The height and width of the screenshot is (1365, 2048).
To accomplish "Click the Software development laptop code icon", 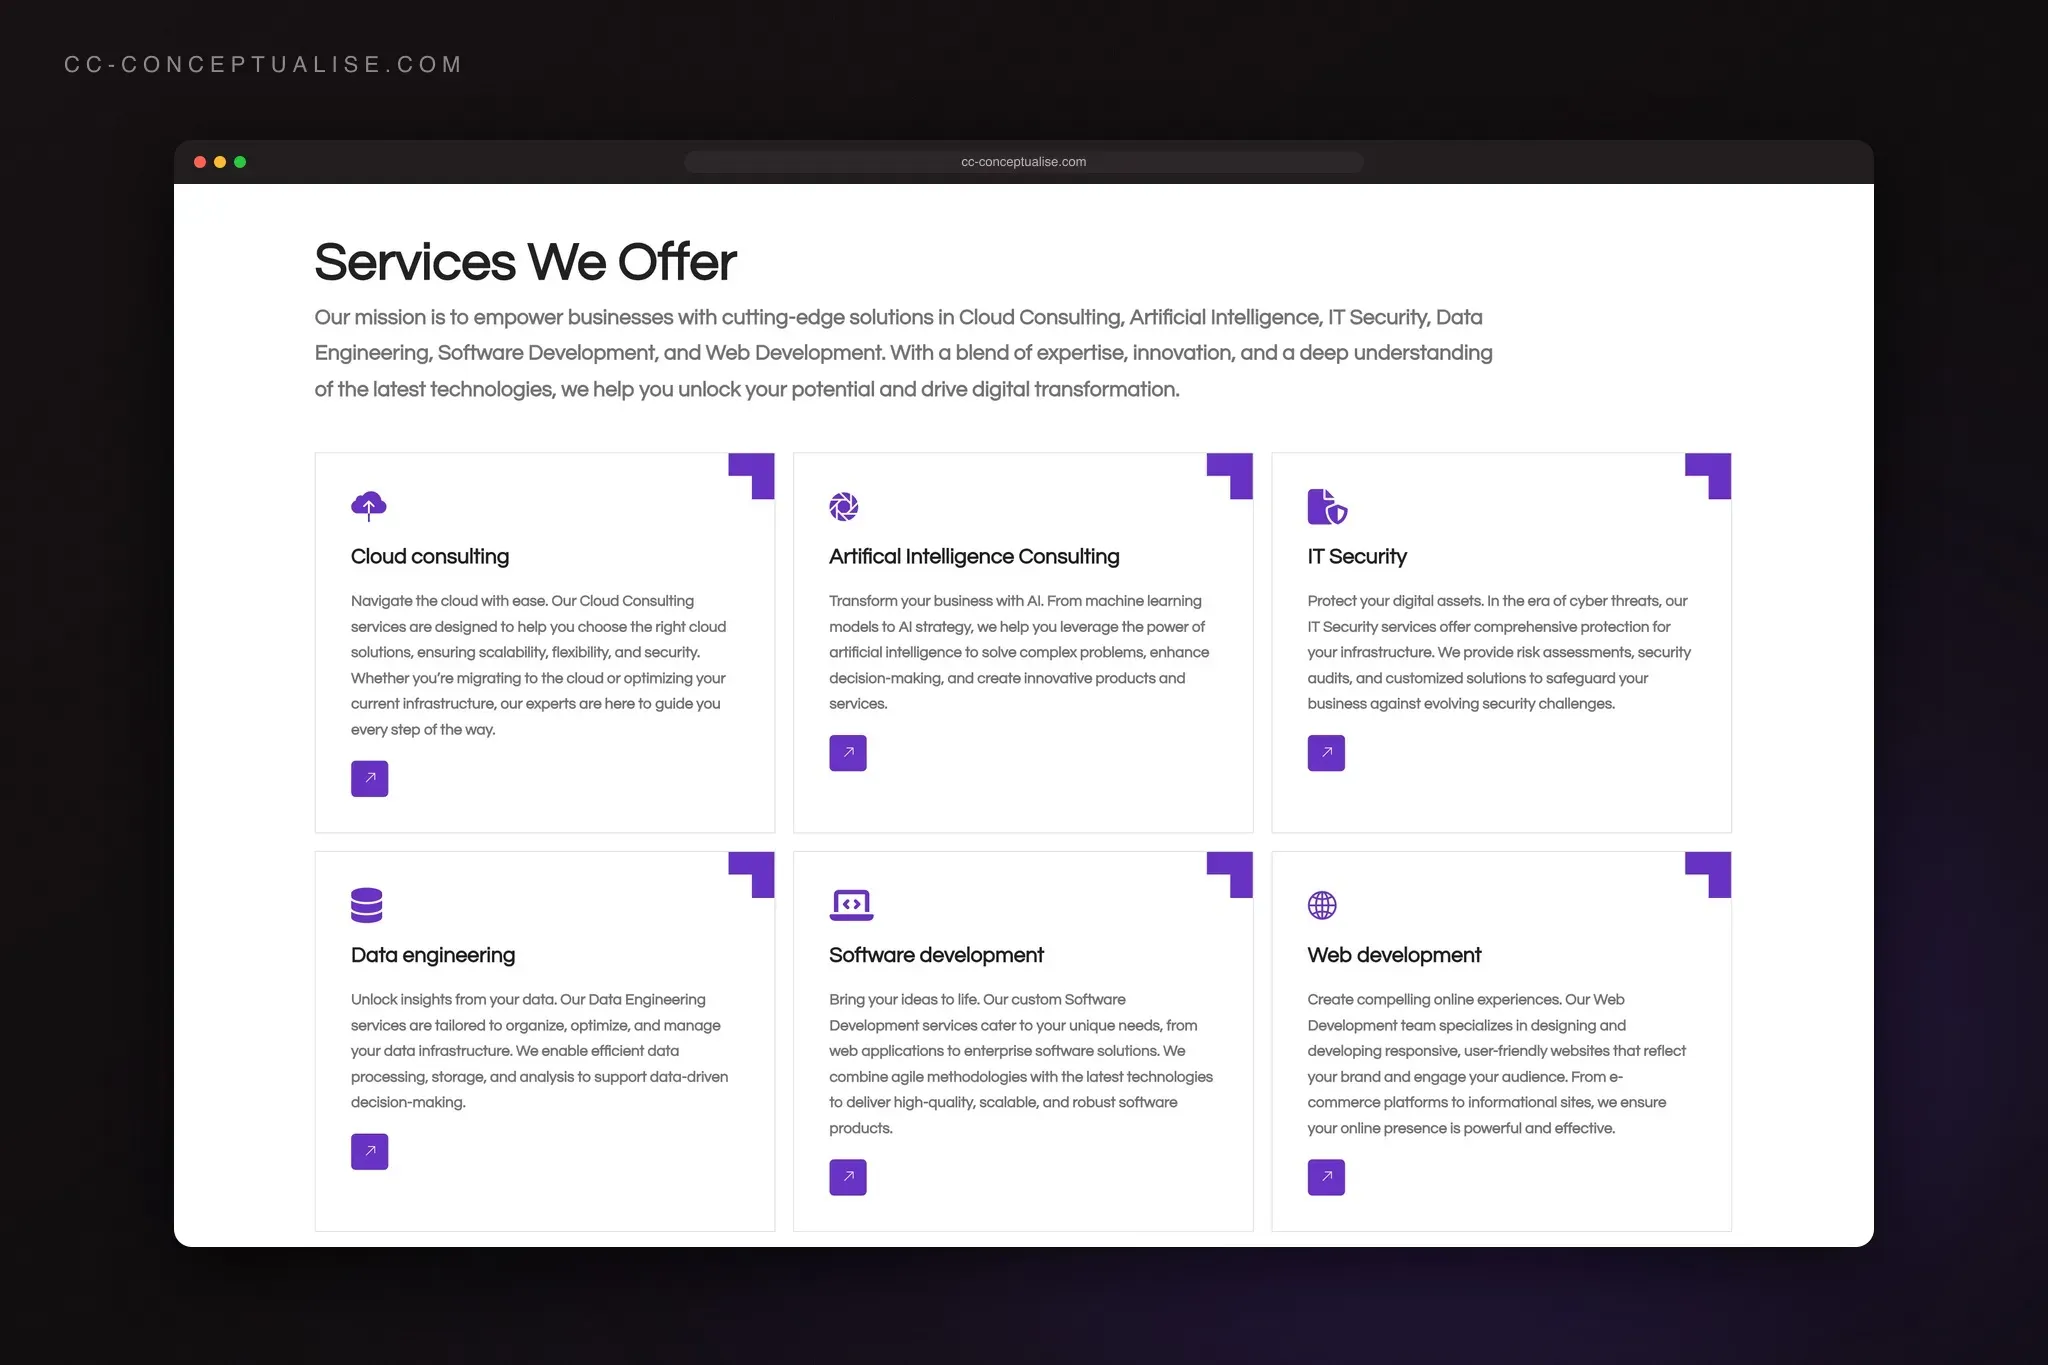I will [x=851, y=905].
